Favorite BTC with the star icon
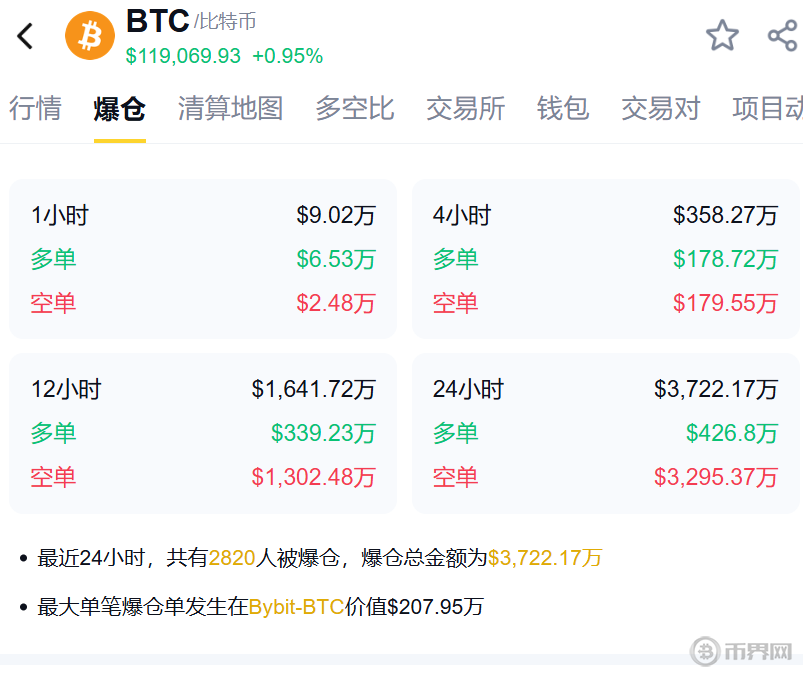 point(722,36)
